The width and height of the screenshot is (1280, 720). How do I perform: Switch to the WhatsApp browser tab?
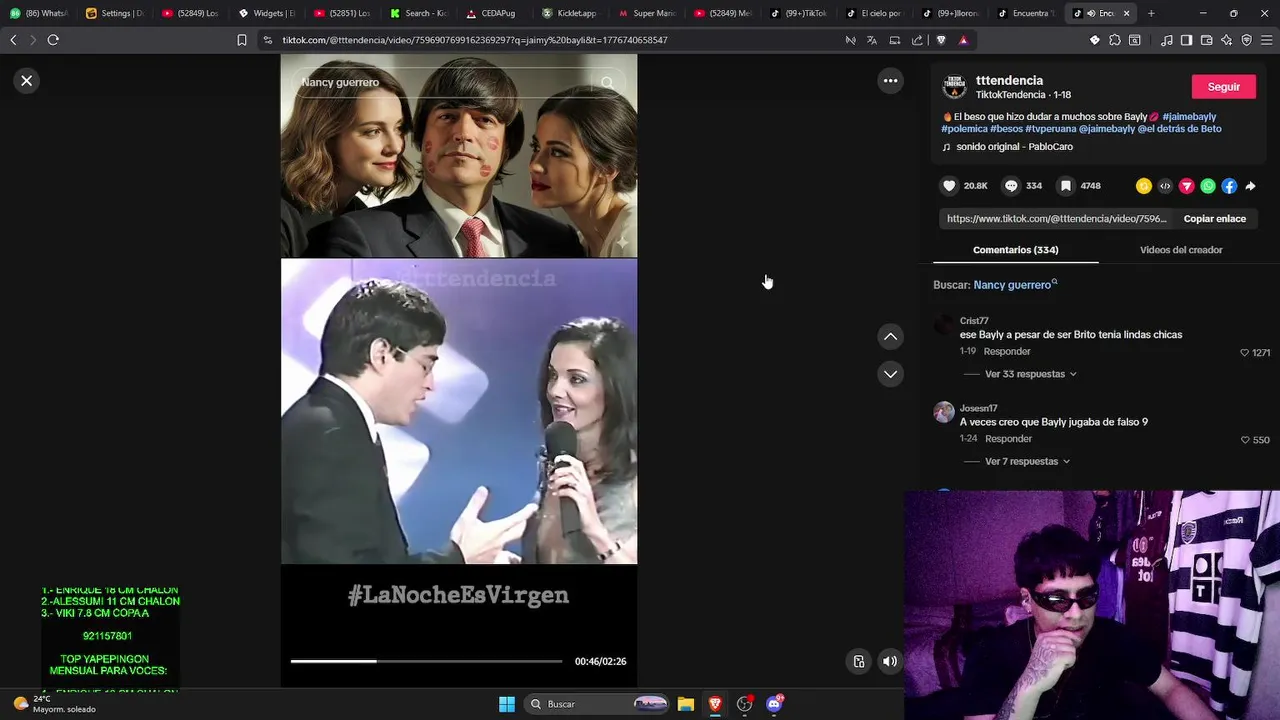(x=38, y=13)
